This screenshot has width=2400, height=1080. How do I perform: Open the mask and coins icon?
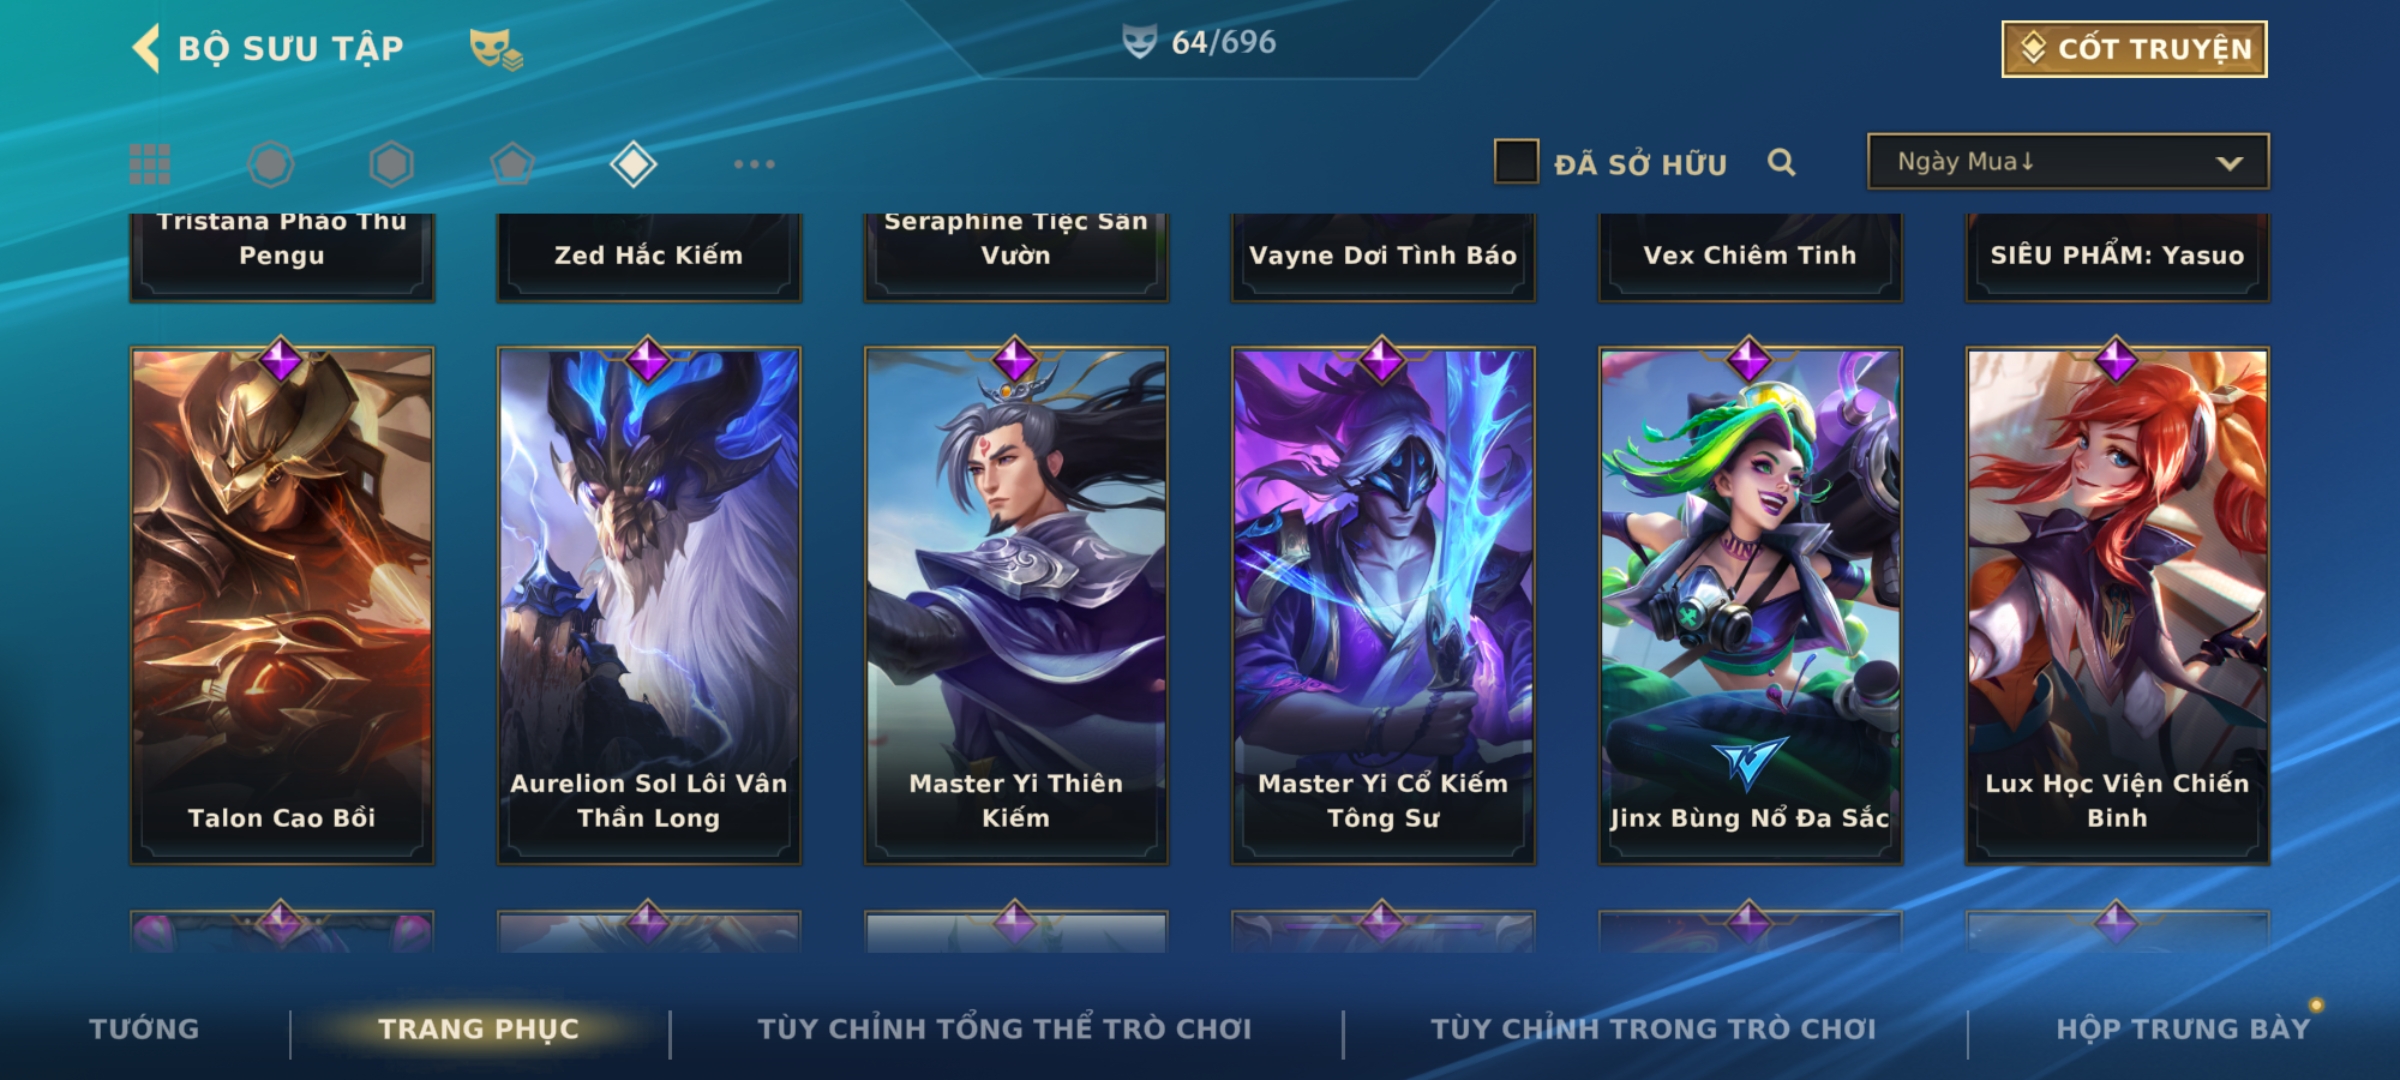pos(496,49)
